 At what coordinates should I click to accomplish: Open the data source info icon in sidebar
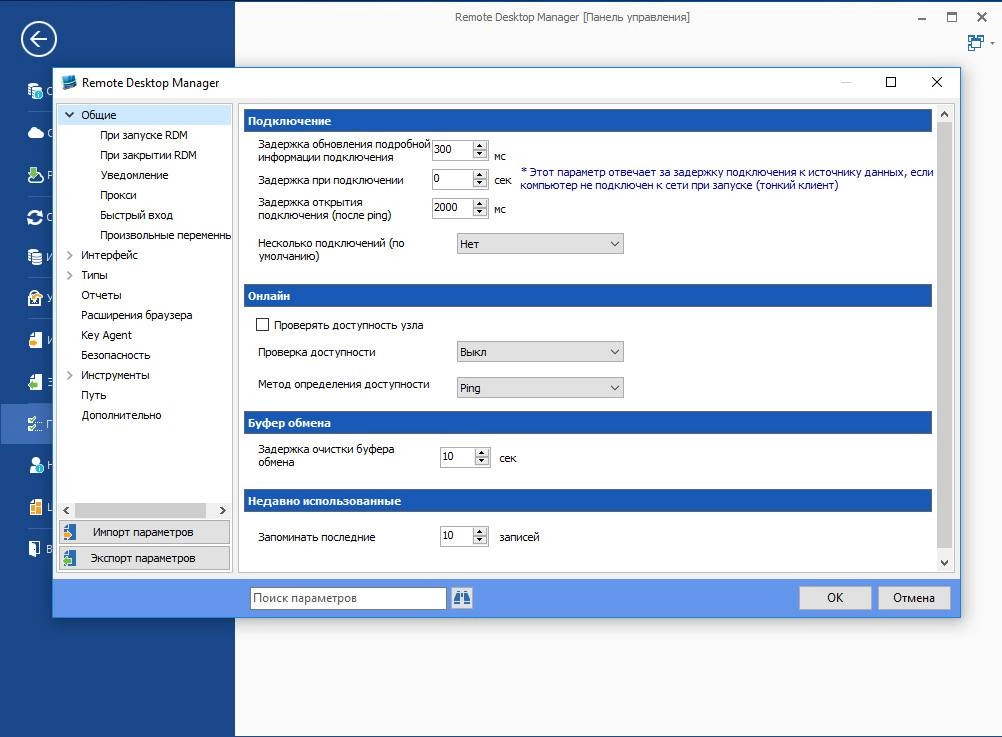(35, 91)
